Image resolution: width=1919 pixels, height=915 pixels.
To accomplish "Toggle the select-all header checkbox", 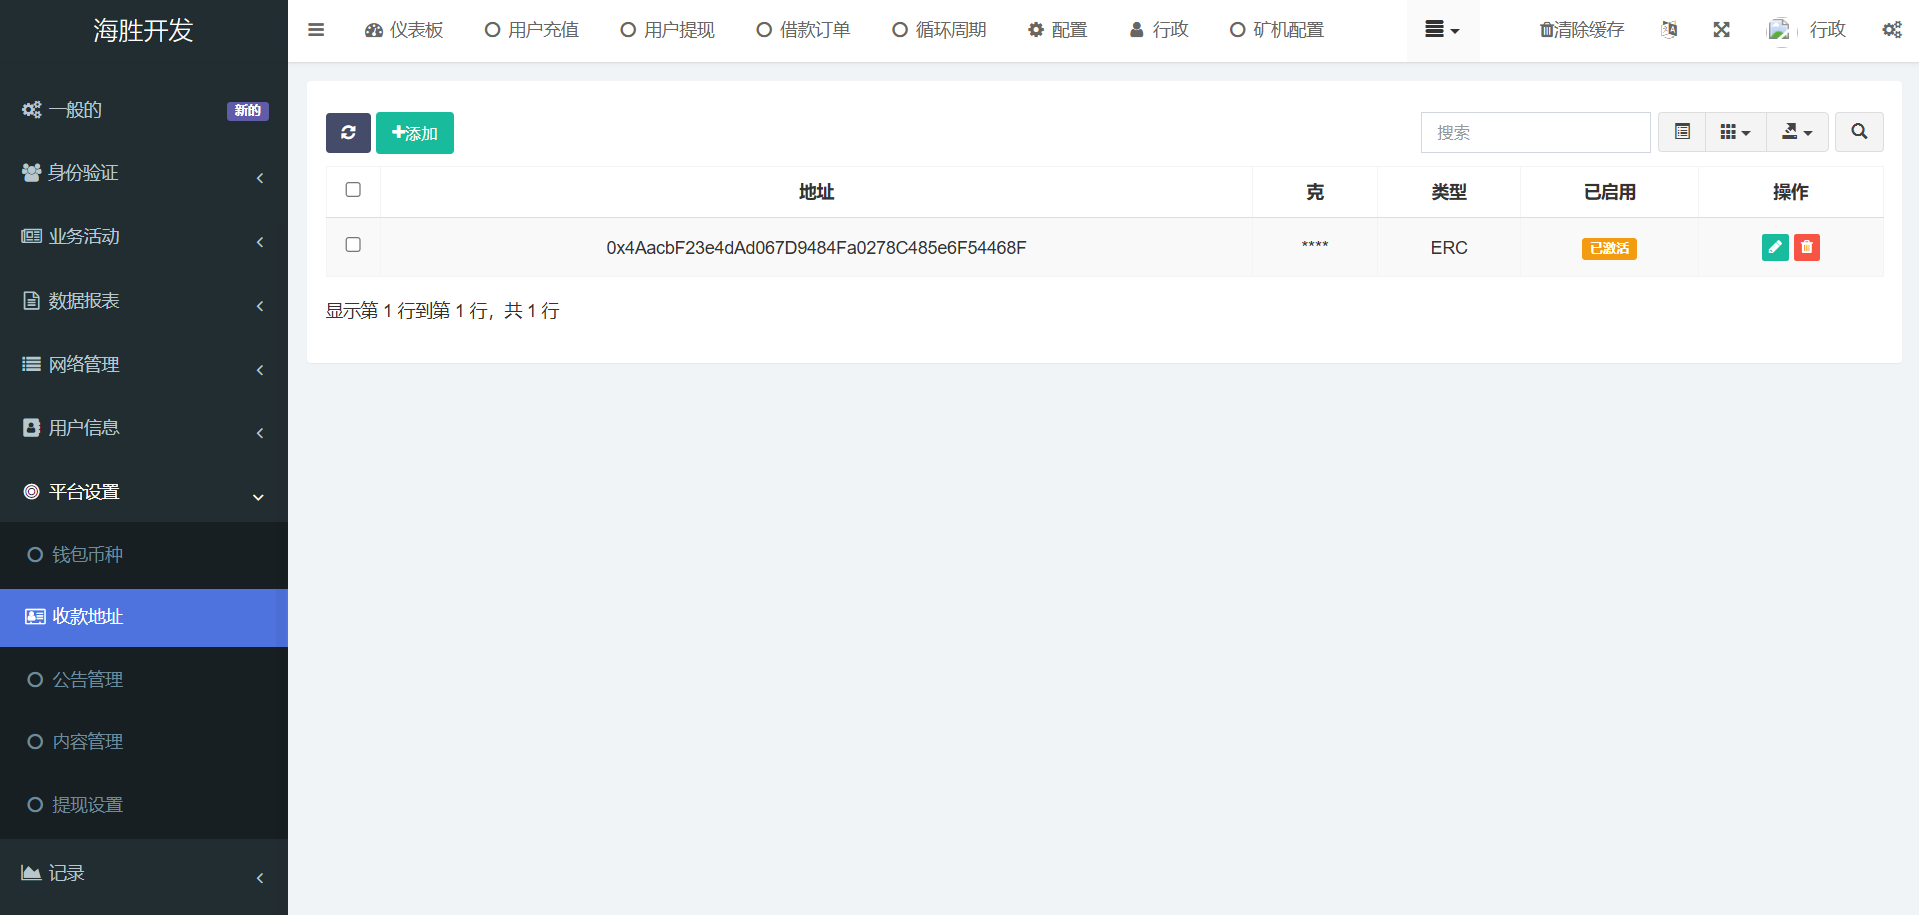I will (x=353, y=190).
